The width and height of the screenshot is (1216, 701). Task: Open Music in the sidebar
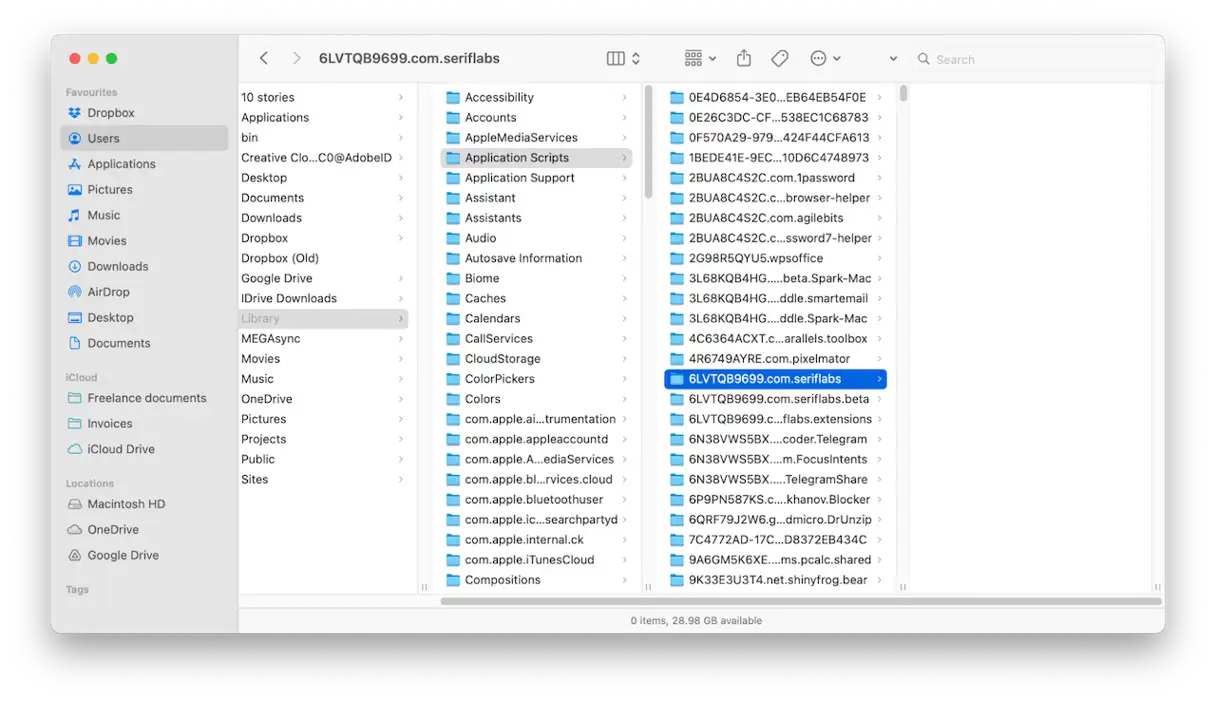pos(144,215)
